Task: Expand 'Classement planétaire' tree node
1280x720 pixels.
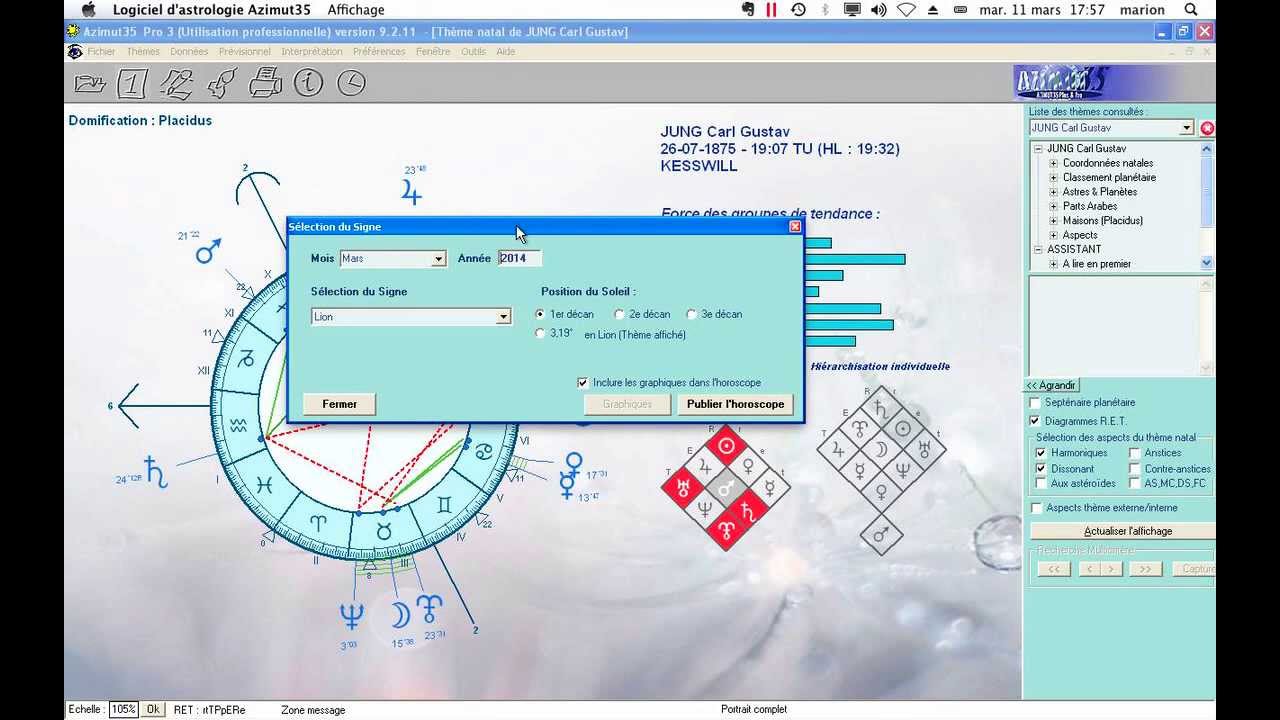Action: point(1053,177)
